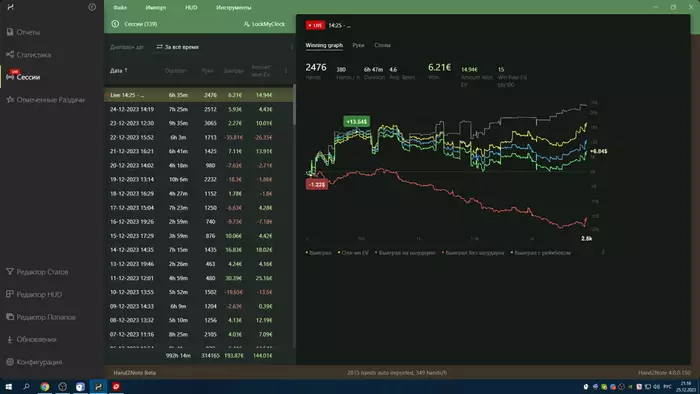The height and width of the screenshot is (394, 700).
Task: Open the Отчеты reports section
Action: (x=23, y=32)
